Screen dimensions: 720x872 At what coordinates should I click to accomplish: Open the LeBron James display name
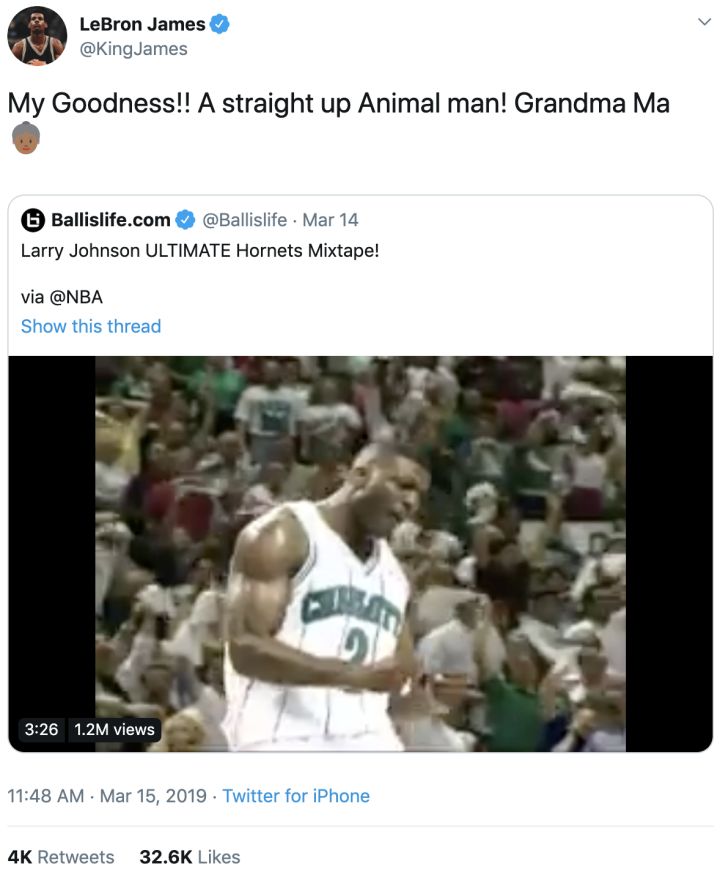[142, 25]
